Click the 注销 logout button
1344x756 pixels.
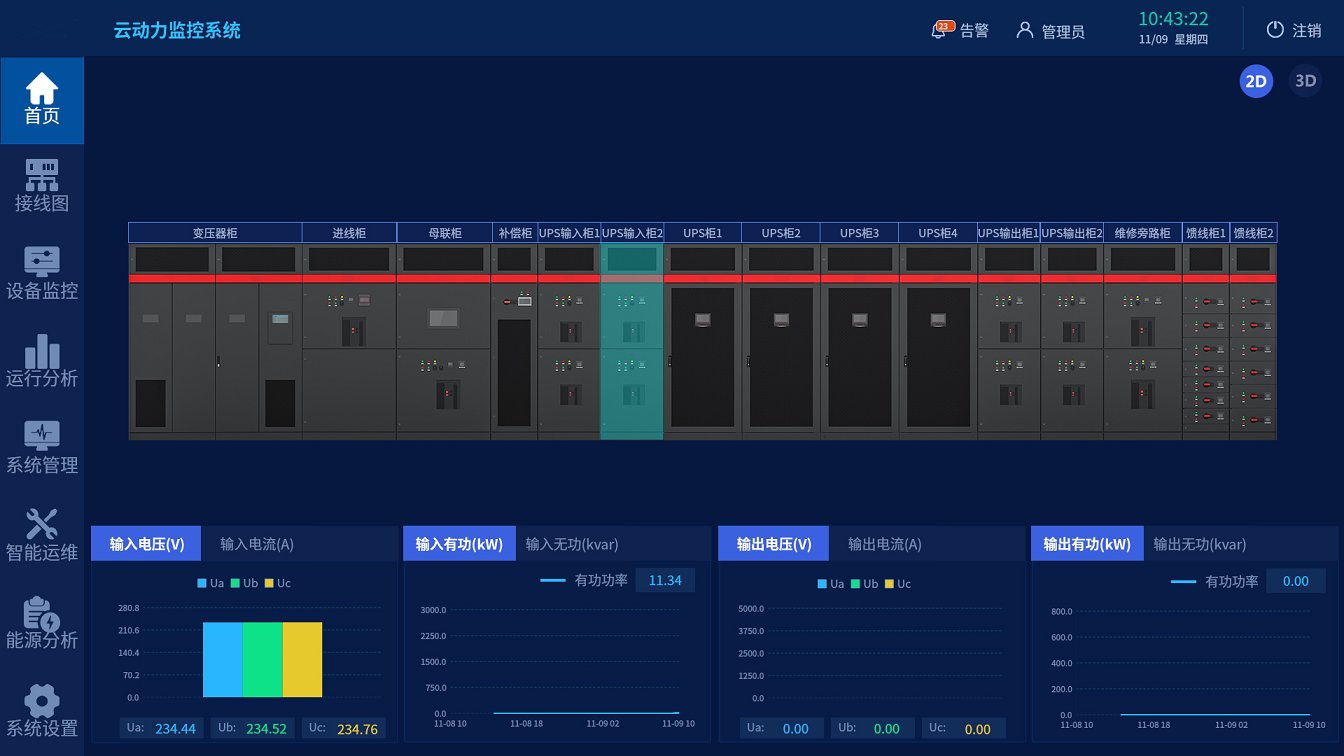(x=1293, y=30)
